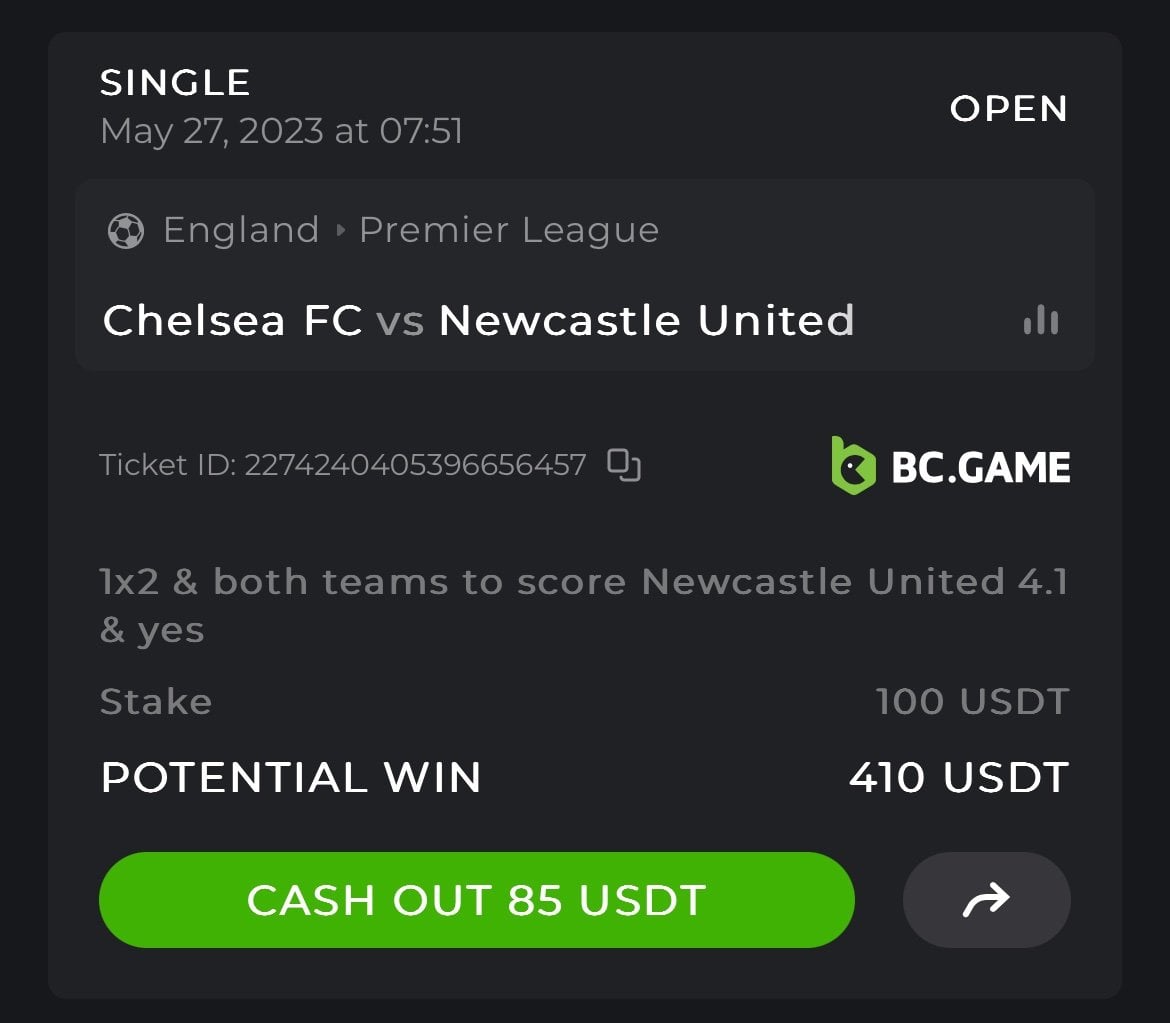Click the Newcastle United team name

click(x=646, y=321)
